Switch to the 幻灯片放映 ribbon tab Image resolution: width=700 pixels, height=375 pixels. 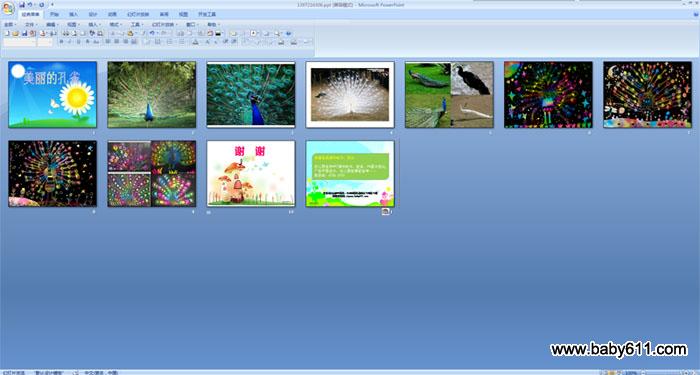point(138,14)
